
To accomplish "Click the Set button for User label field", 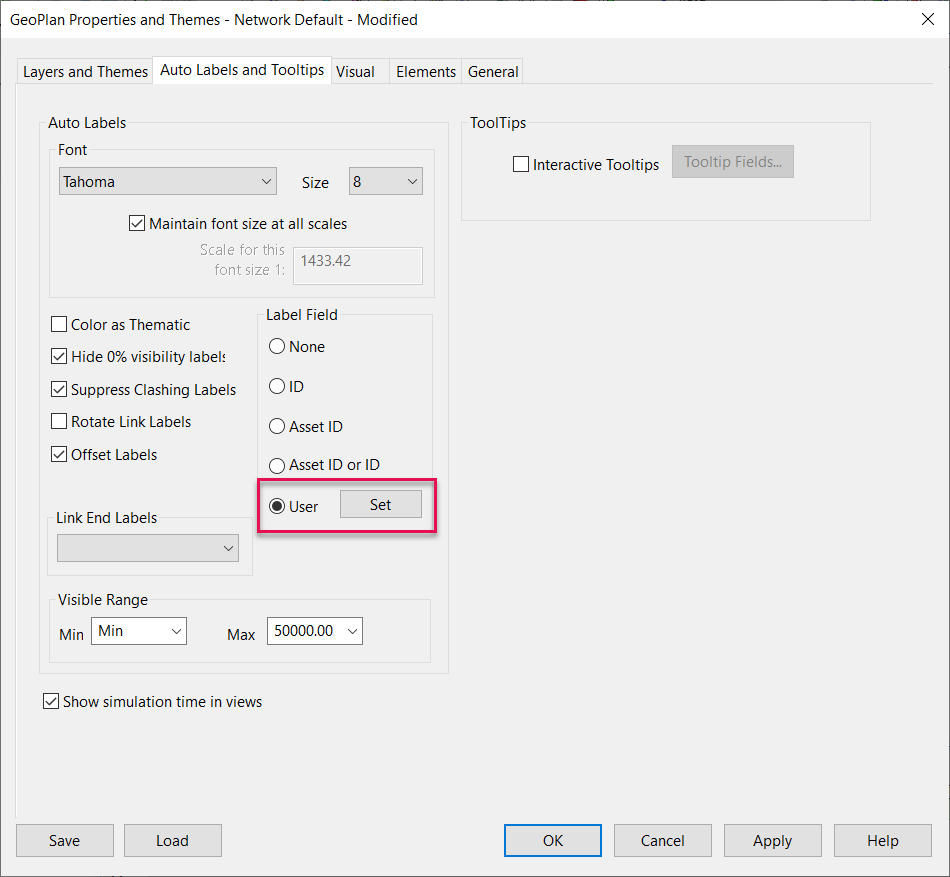I will [380, 503].
